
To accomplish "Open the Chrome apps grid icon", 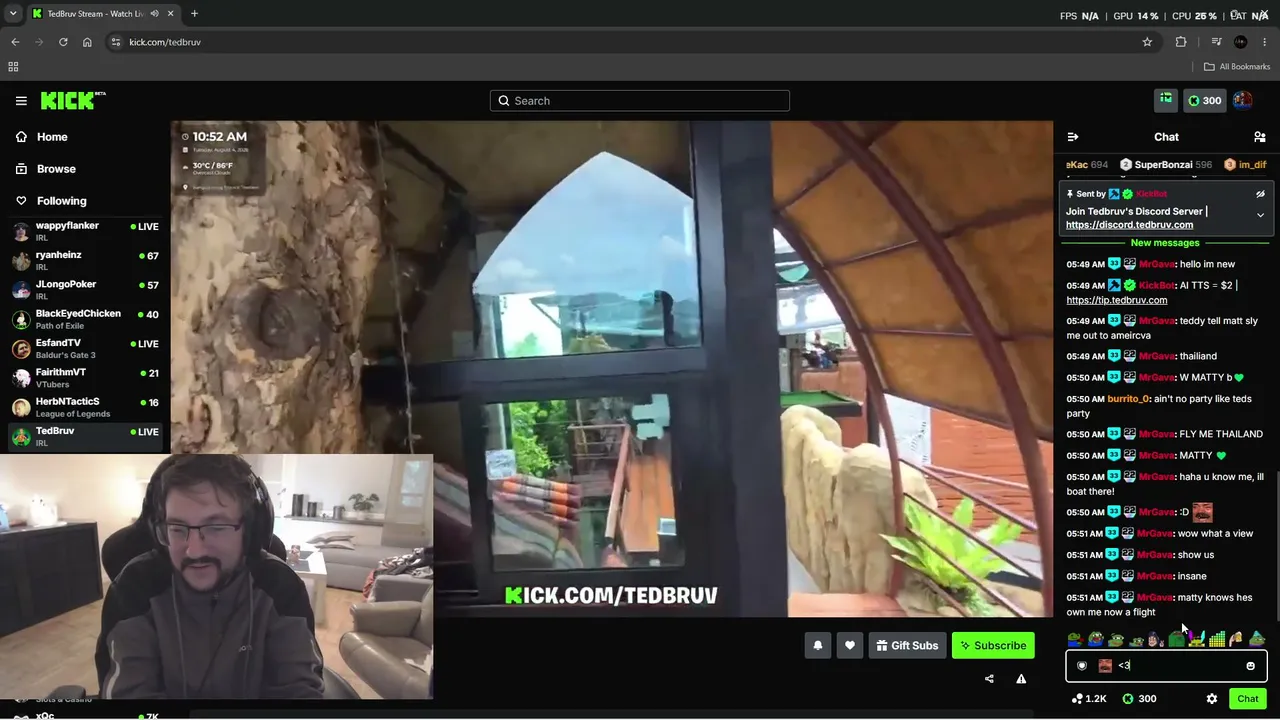I will click(x=13, y=67).
